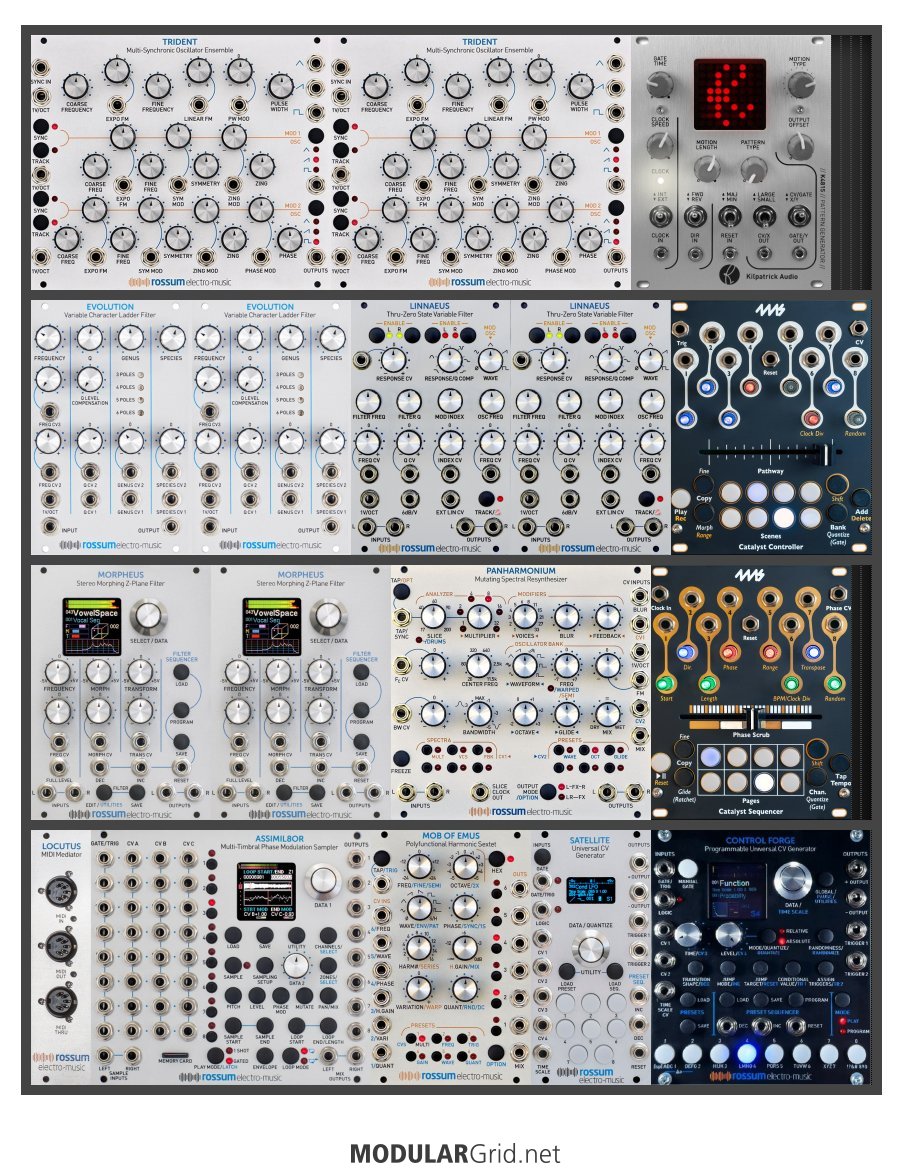Image resolution: width=912 pixels, height=1175 pixels.
Task: Toggle the Mob of Emus Hex button
Action: point(495,858)
